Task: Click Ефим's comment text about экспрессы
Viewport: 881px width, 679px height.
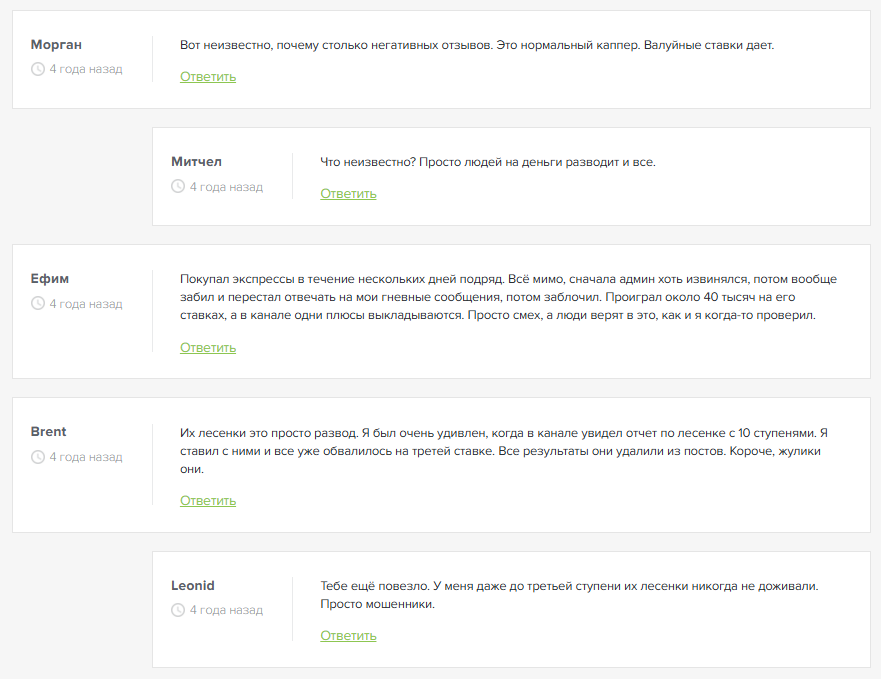Action: pyautogui.click(x=508, y=297)
